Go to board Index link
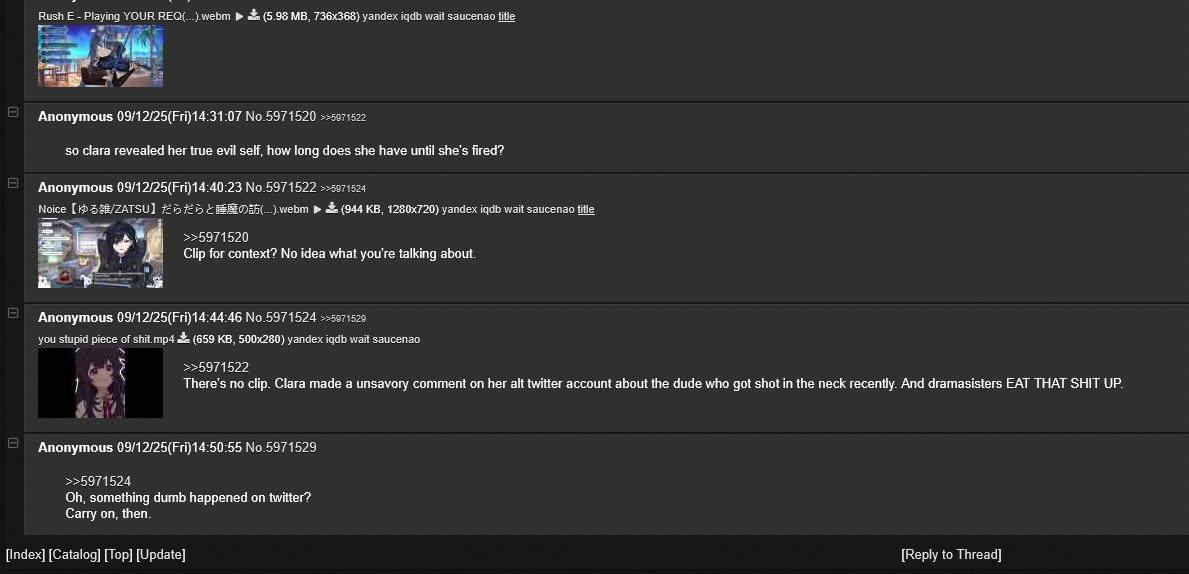The height and width of the screenshot is (574, 1189). [25, 554]
